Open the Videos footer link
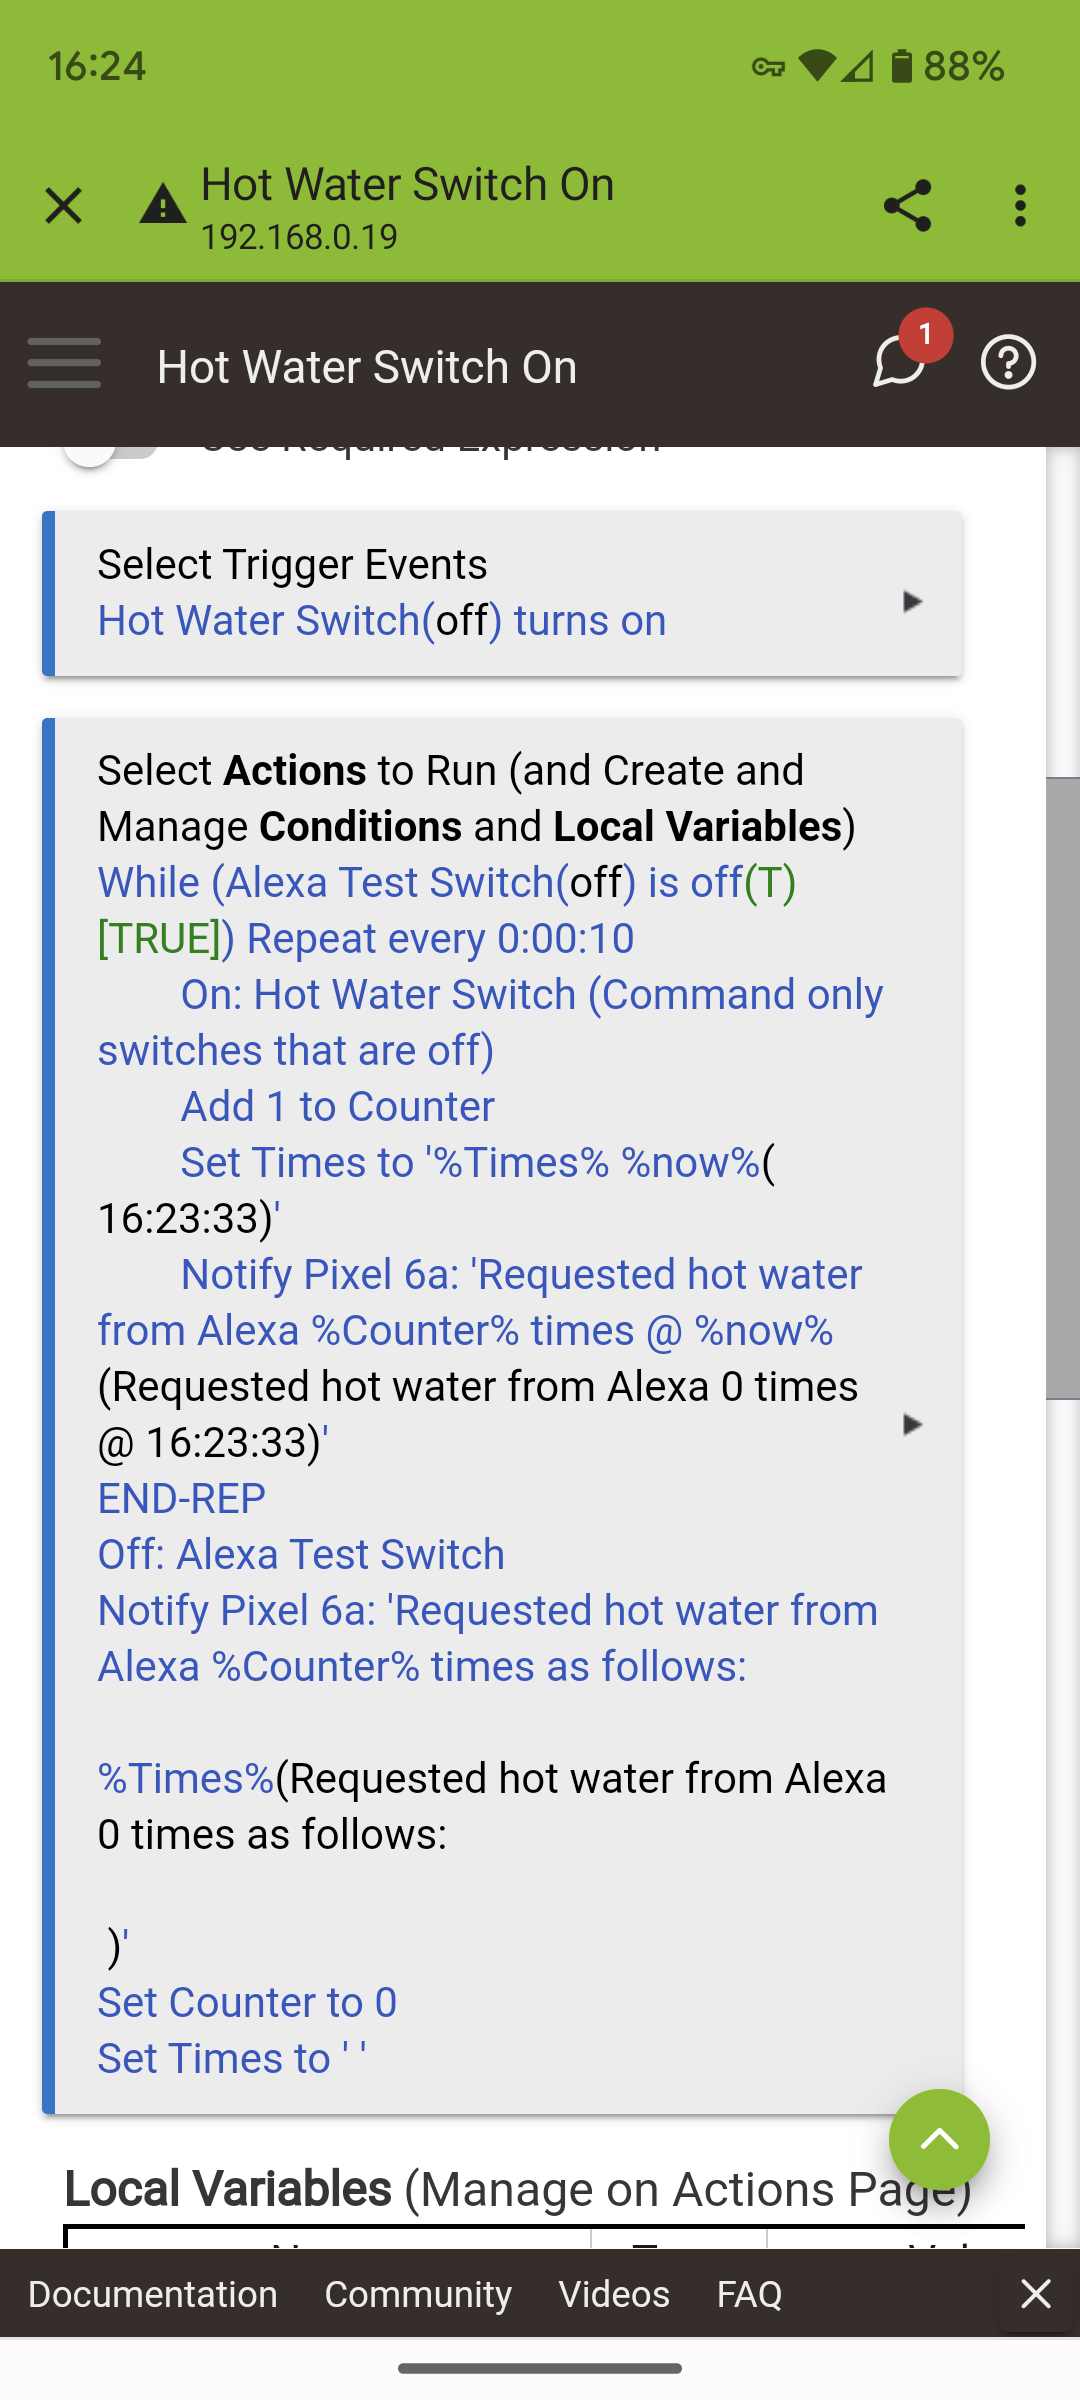Viewport: 1080px width, 2400px height. (614, 2293)
